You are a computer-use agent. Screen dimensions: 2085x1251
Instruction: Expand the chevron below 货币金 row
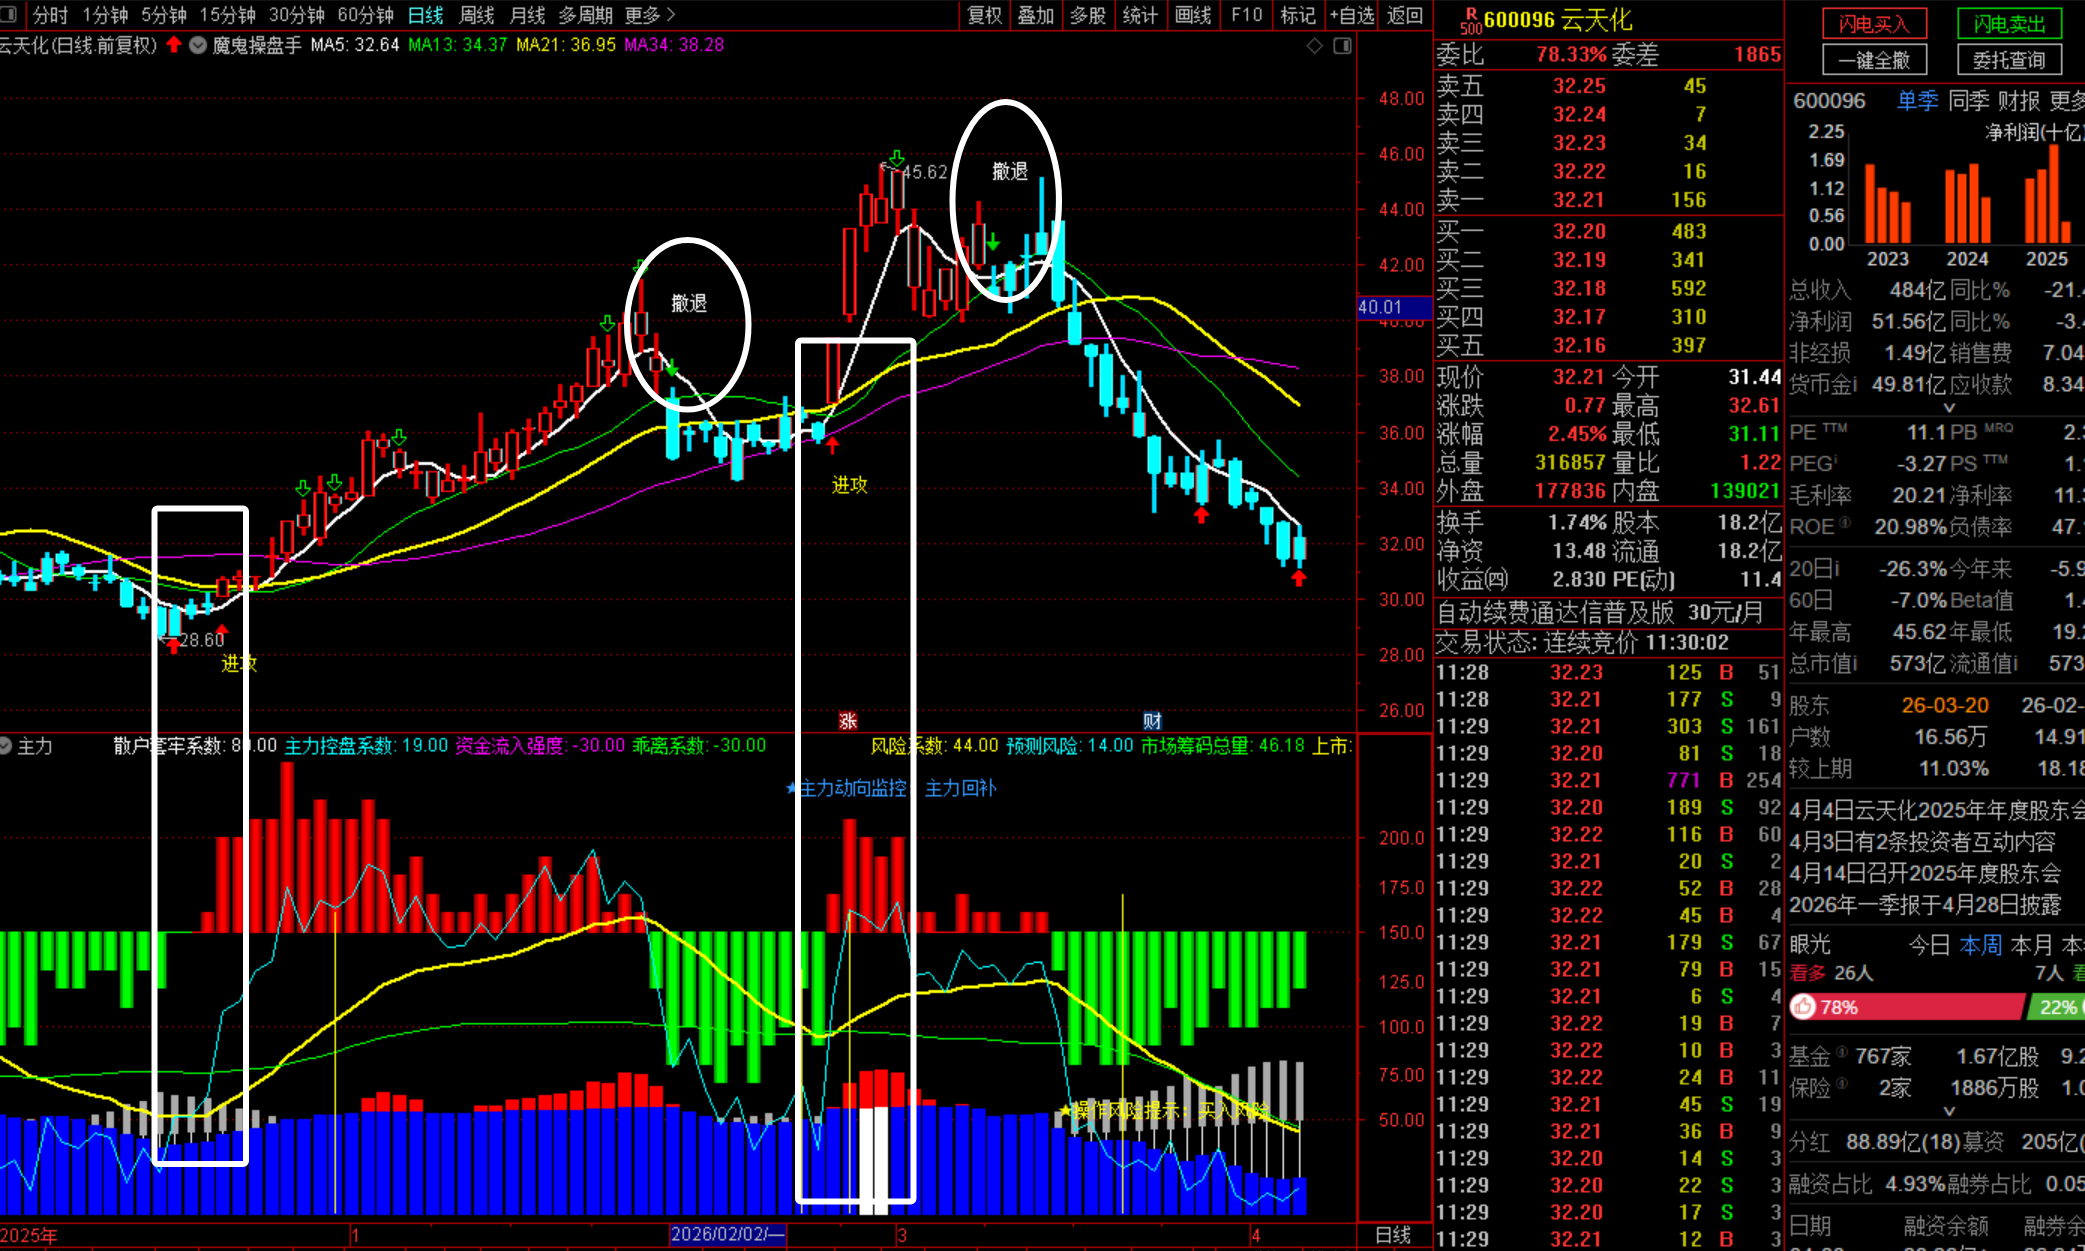(x=1948, y=408)
